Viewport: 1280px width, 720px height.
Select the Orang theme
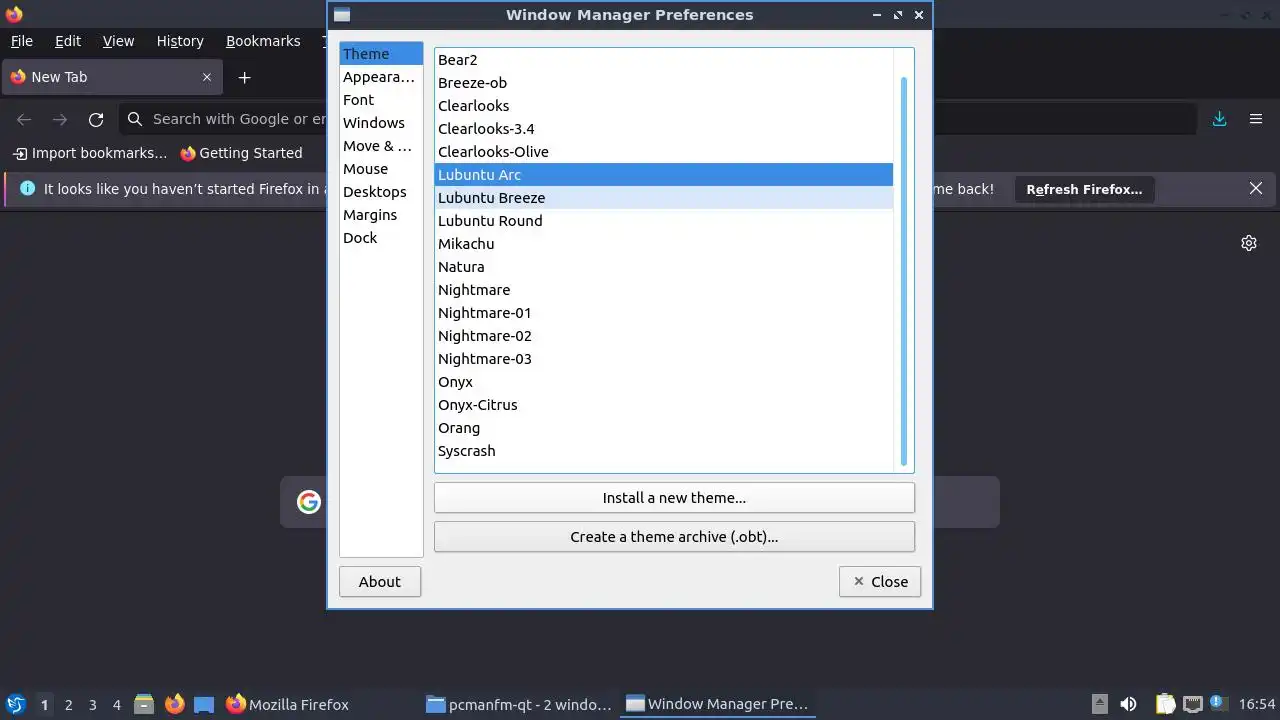[x=664, y=428]
